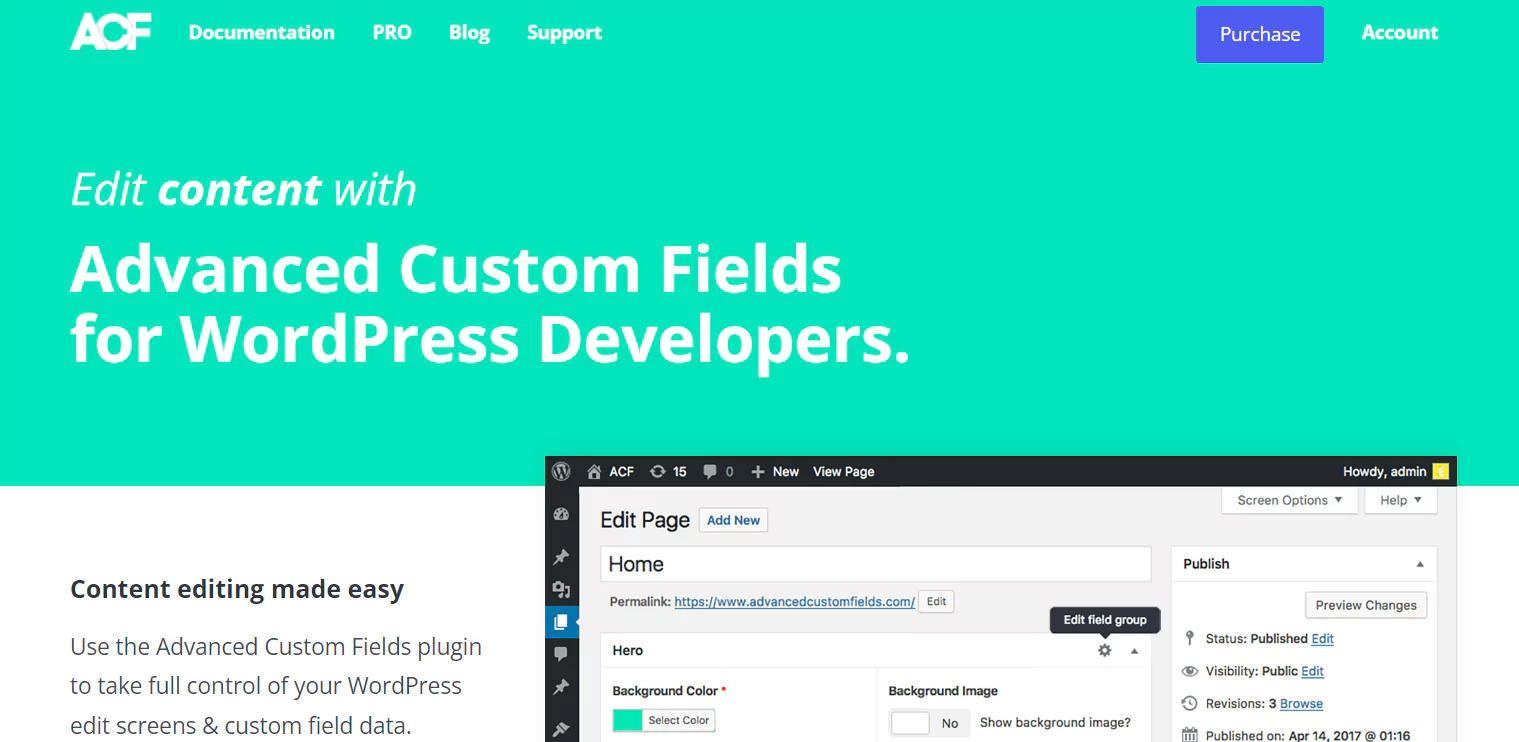The width and height of the screenshot is (1519, 742).
Task: Open the Account menu item
Action: point(1400,32)
